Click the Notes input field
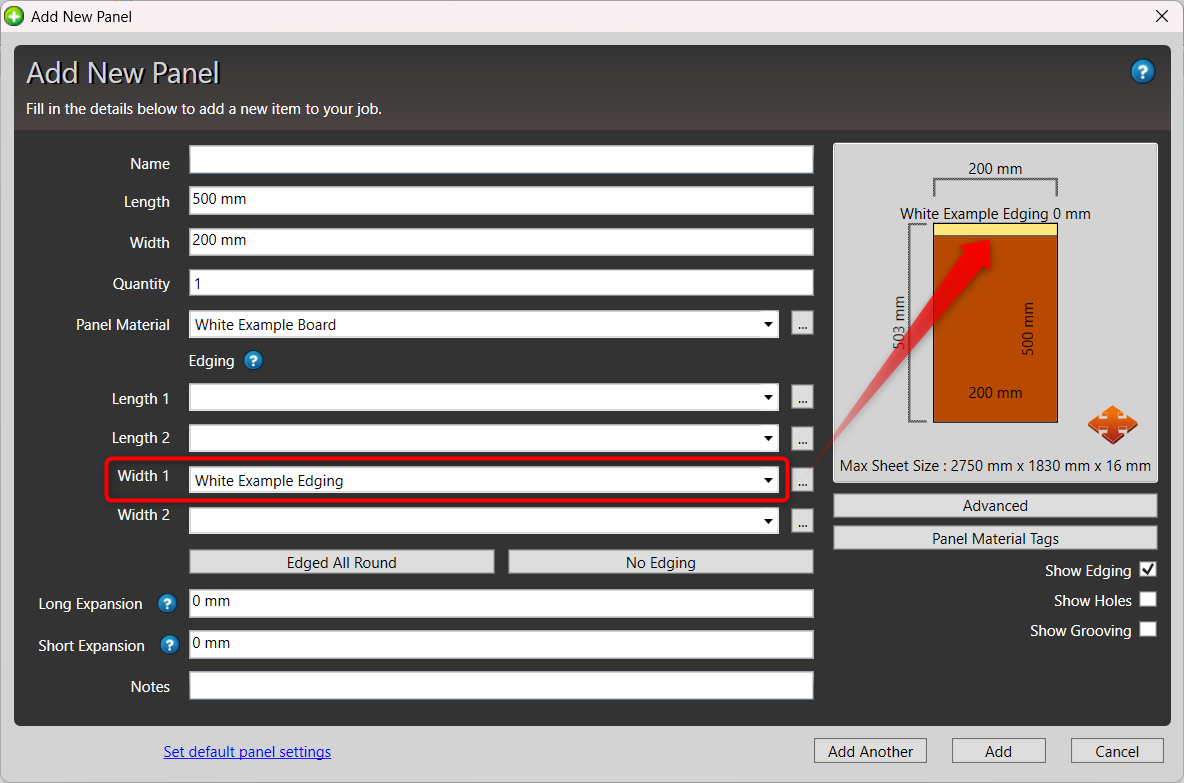1184x783 pixels. (x=501, y=686)
